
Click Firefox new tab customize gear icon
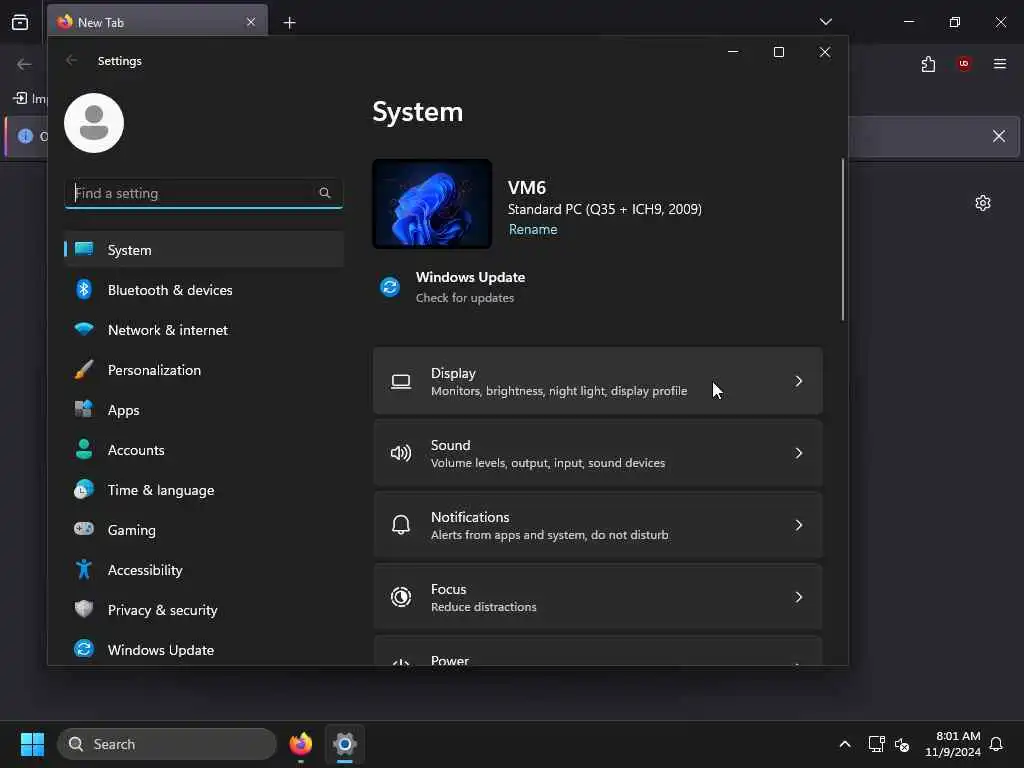[x=983, y=203]
